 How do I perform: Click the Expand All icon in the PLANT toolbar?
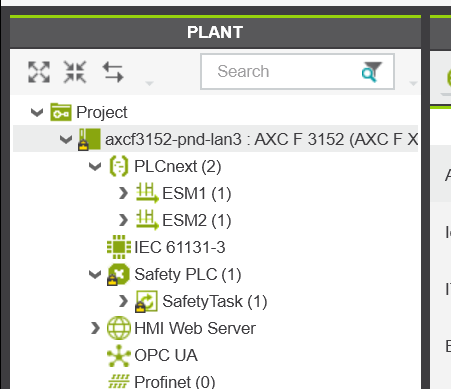coord(39,72)
